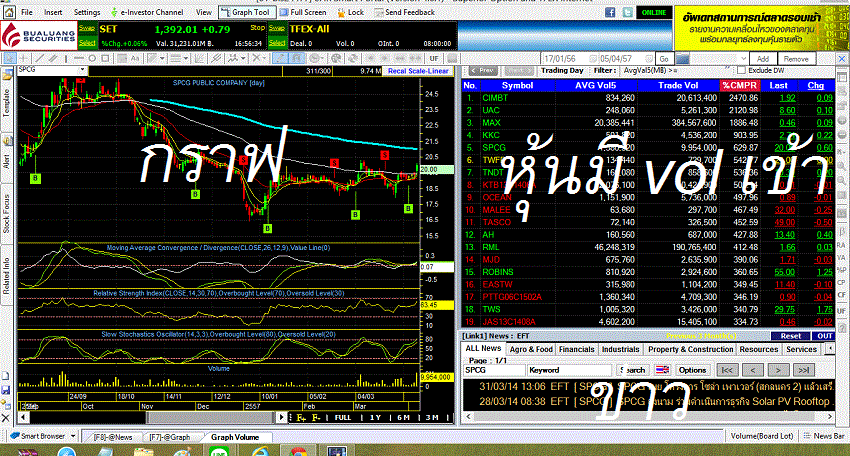Click the home icon beside File menu
Viewport: 850px width, 456px height.
pos(9,12)
